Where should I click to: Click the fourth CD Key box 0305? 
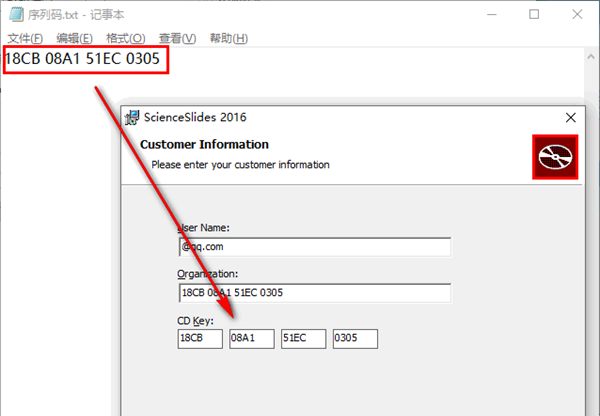click(x=355, y=339)
